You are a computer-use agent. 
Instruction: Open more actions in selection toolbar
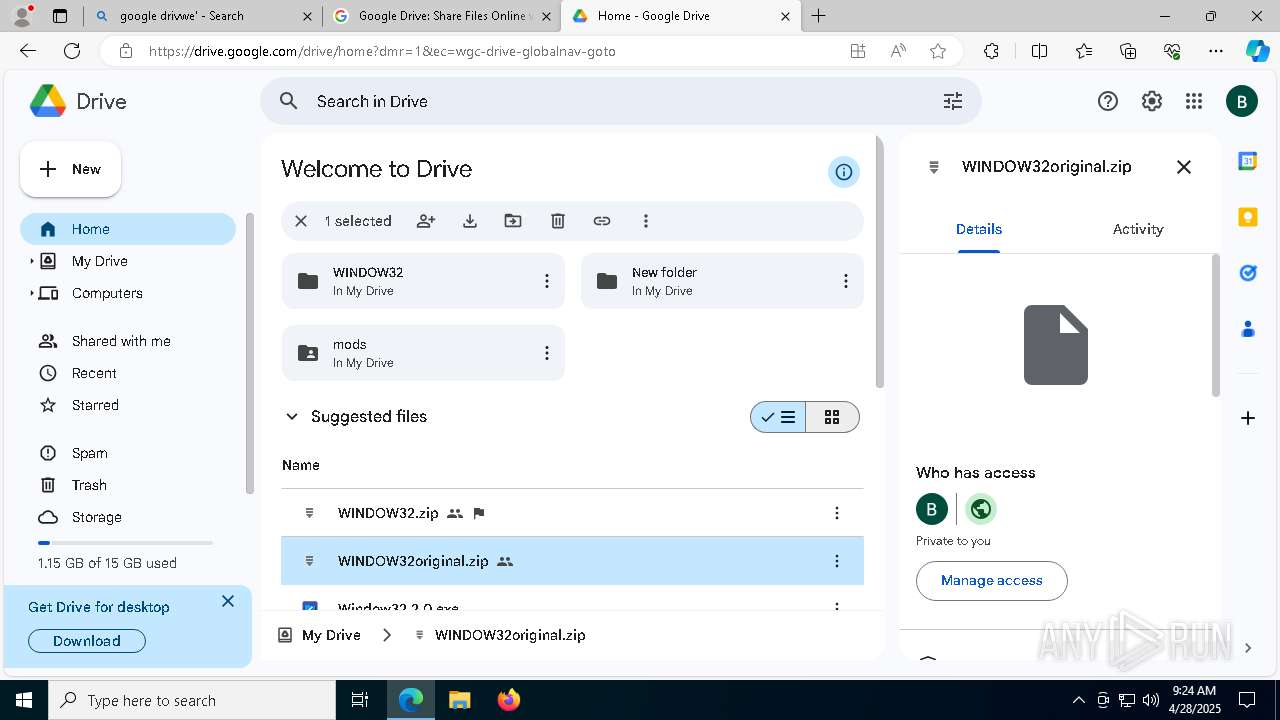click(x=646, y=221)
